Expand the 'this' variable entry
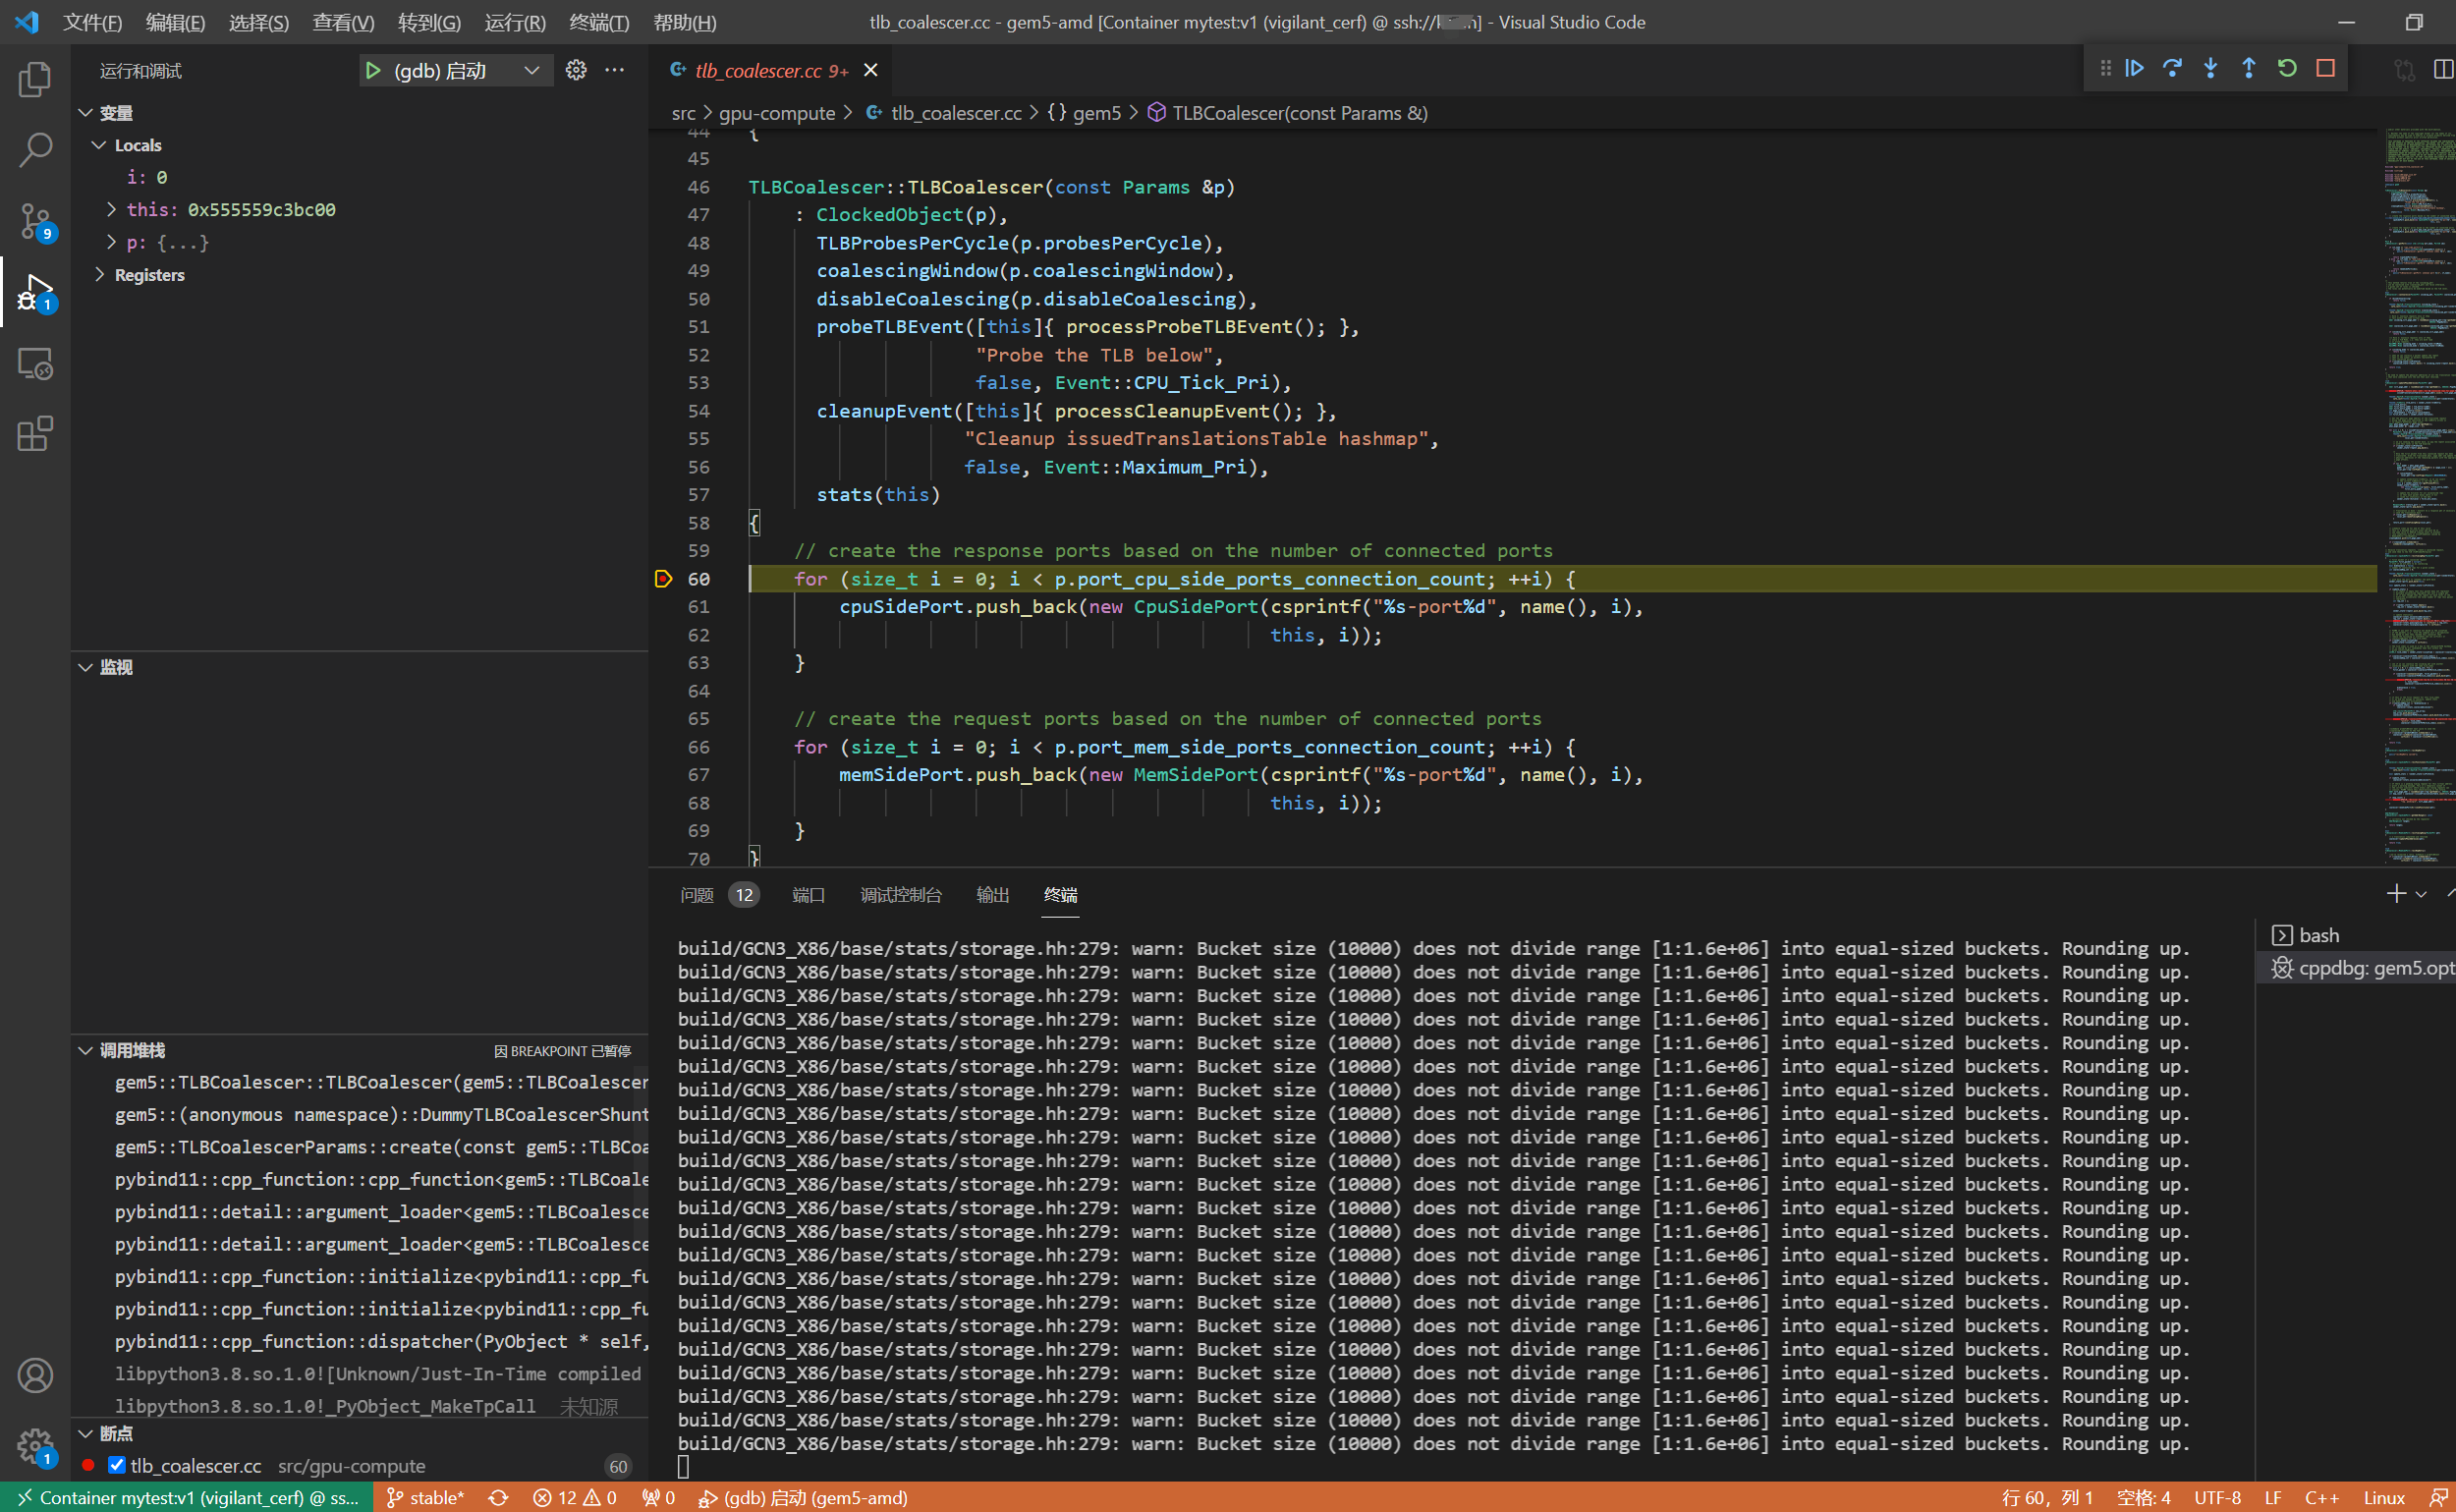This screenshot has height=1512, width=2456. pyautogui.click(x=112, y=210)
